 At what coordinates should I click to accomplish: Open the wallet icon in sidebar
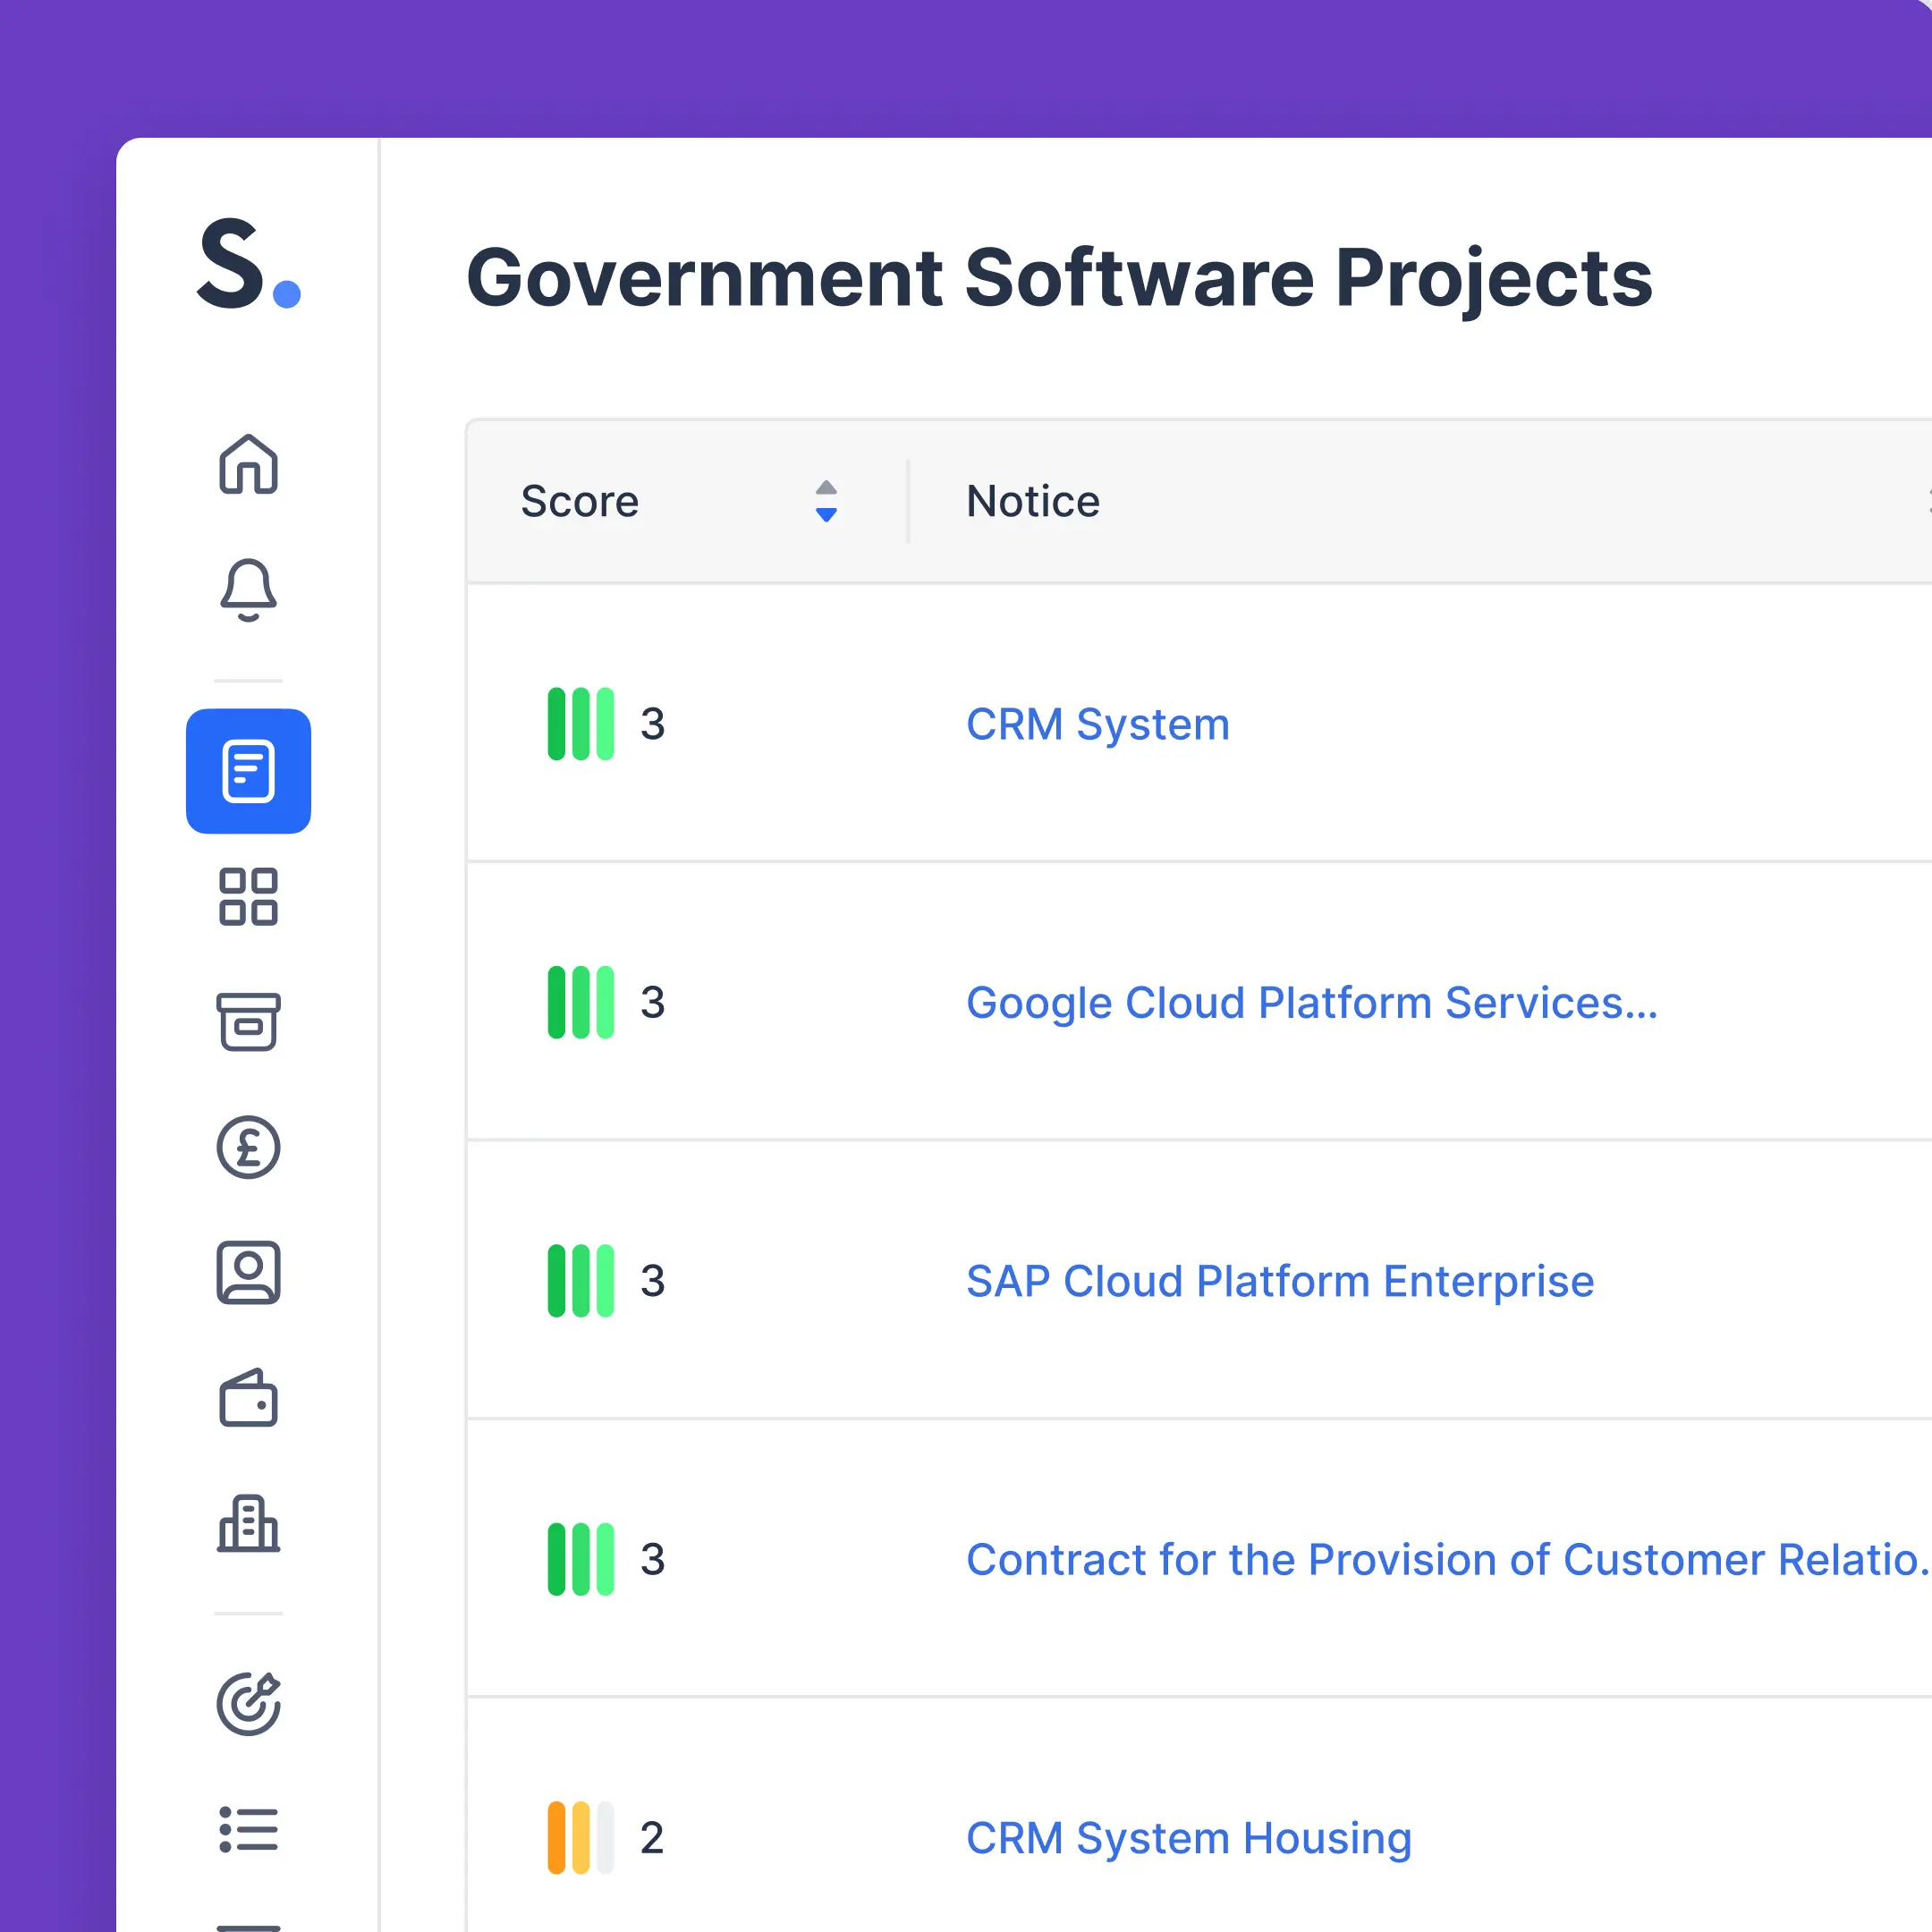click(248, 1398)
